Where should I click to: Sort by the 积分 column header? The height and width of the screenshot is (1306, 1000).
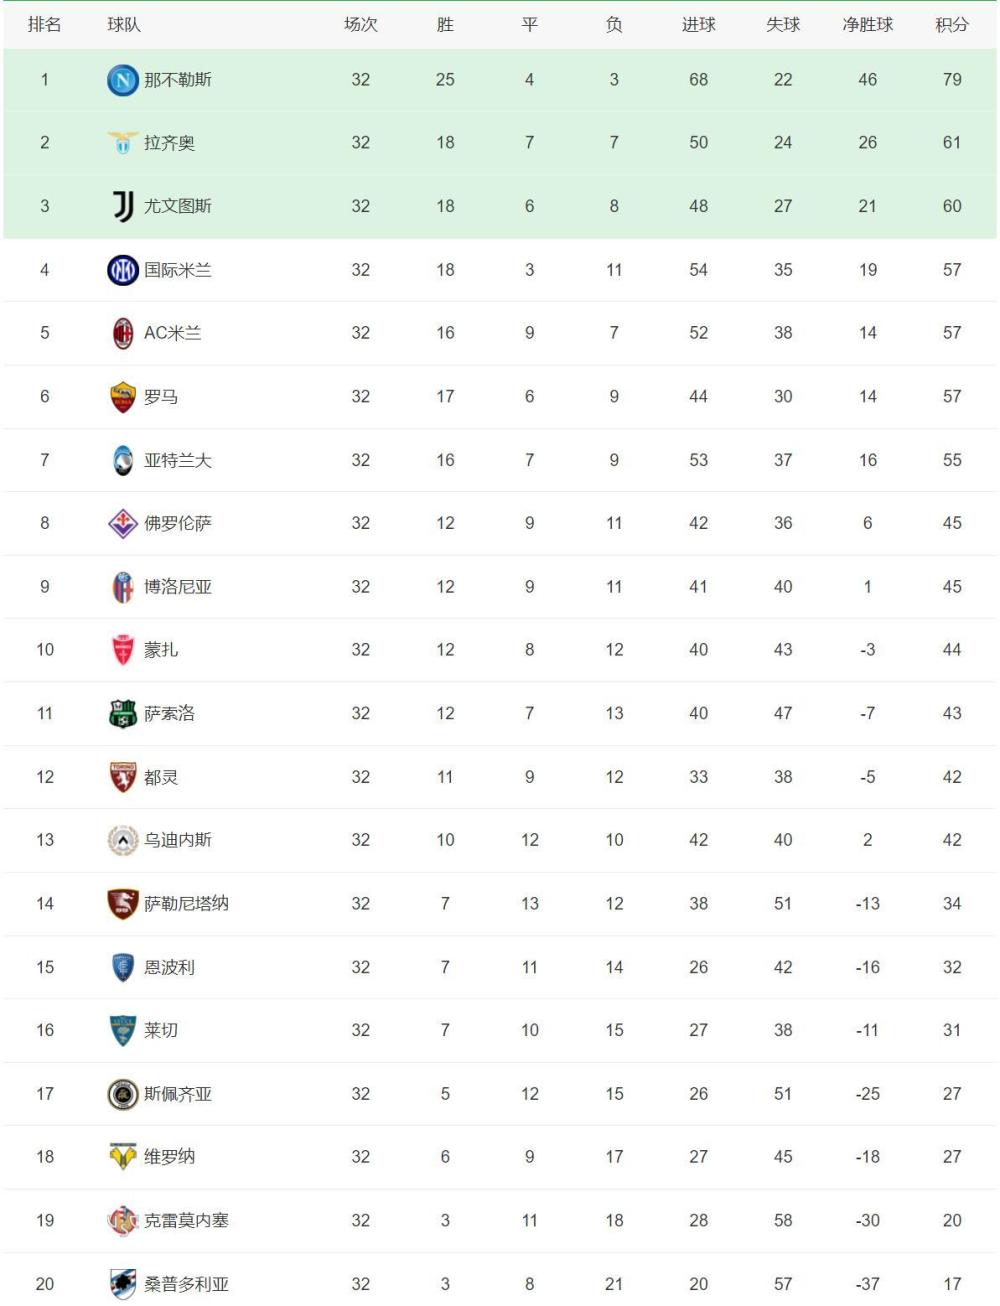click(x=952, y=25)
